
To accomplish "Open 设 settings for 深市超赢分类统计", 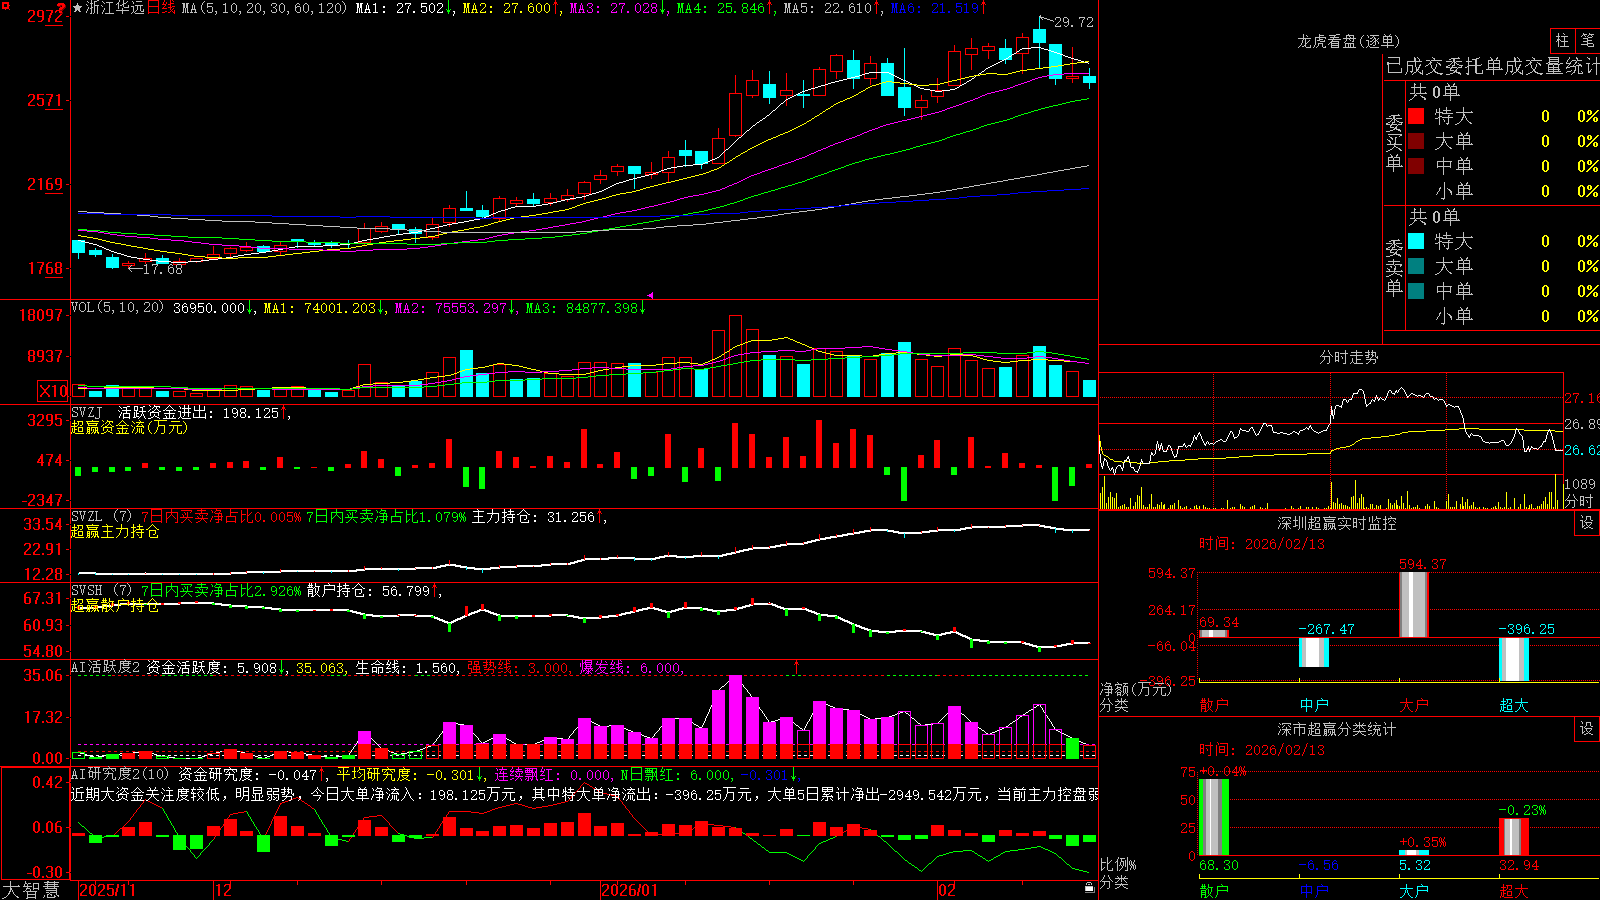I will point(1587,729).
